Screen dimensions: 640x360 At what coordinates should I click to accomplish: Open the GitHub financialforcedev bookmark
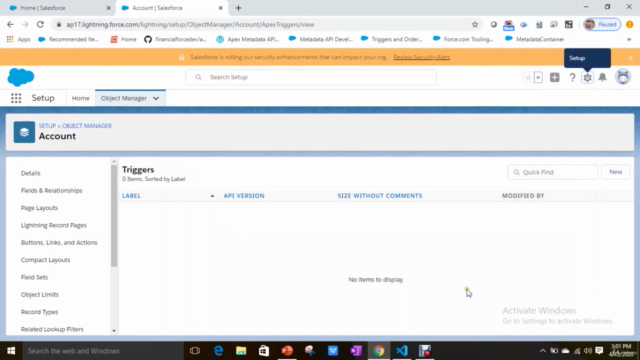coord(176,39)
